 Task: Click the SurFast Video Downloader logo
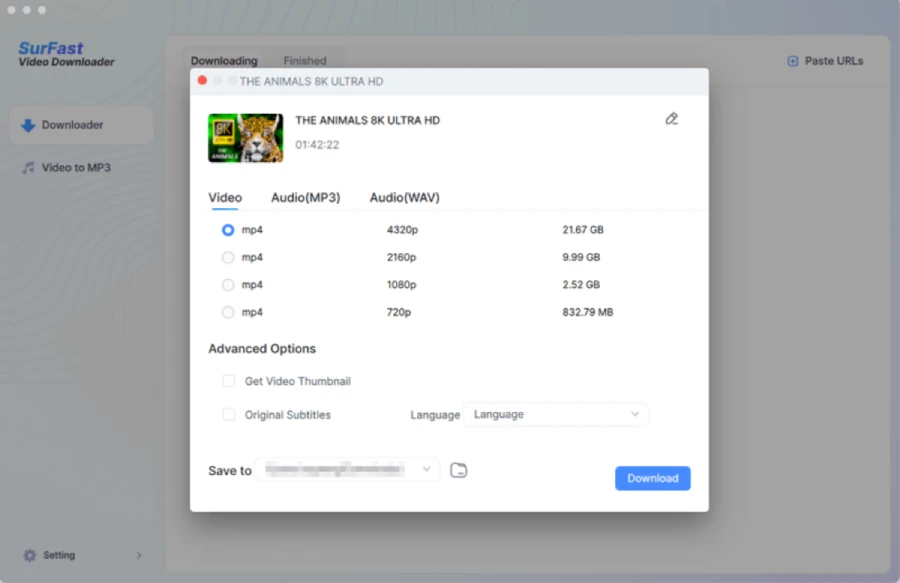pos(66,54)
